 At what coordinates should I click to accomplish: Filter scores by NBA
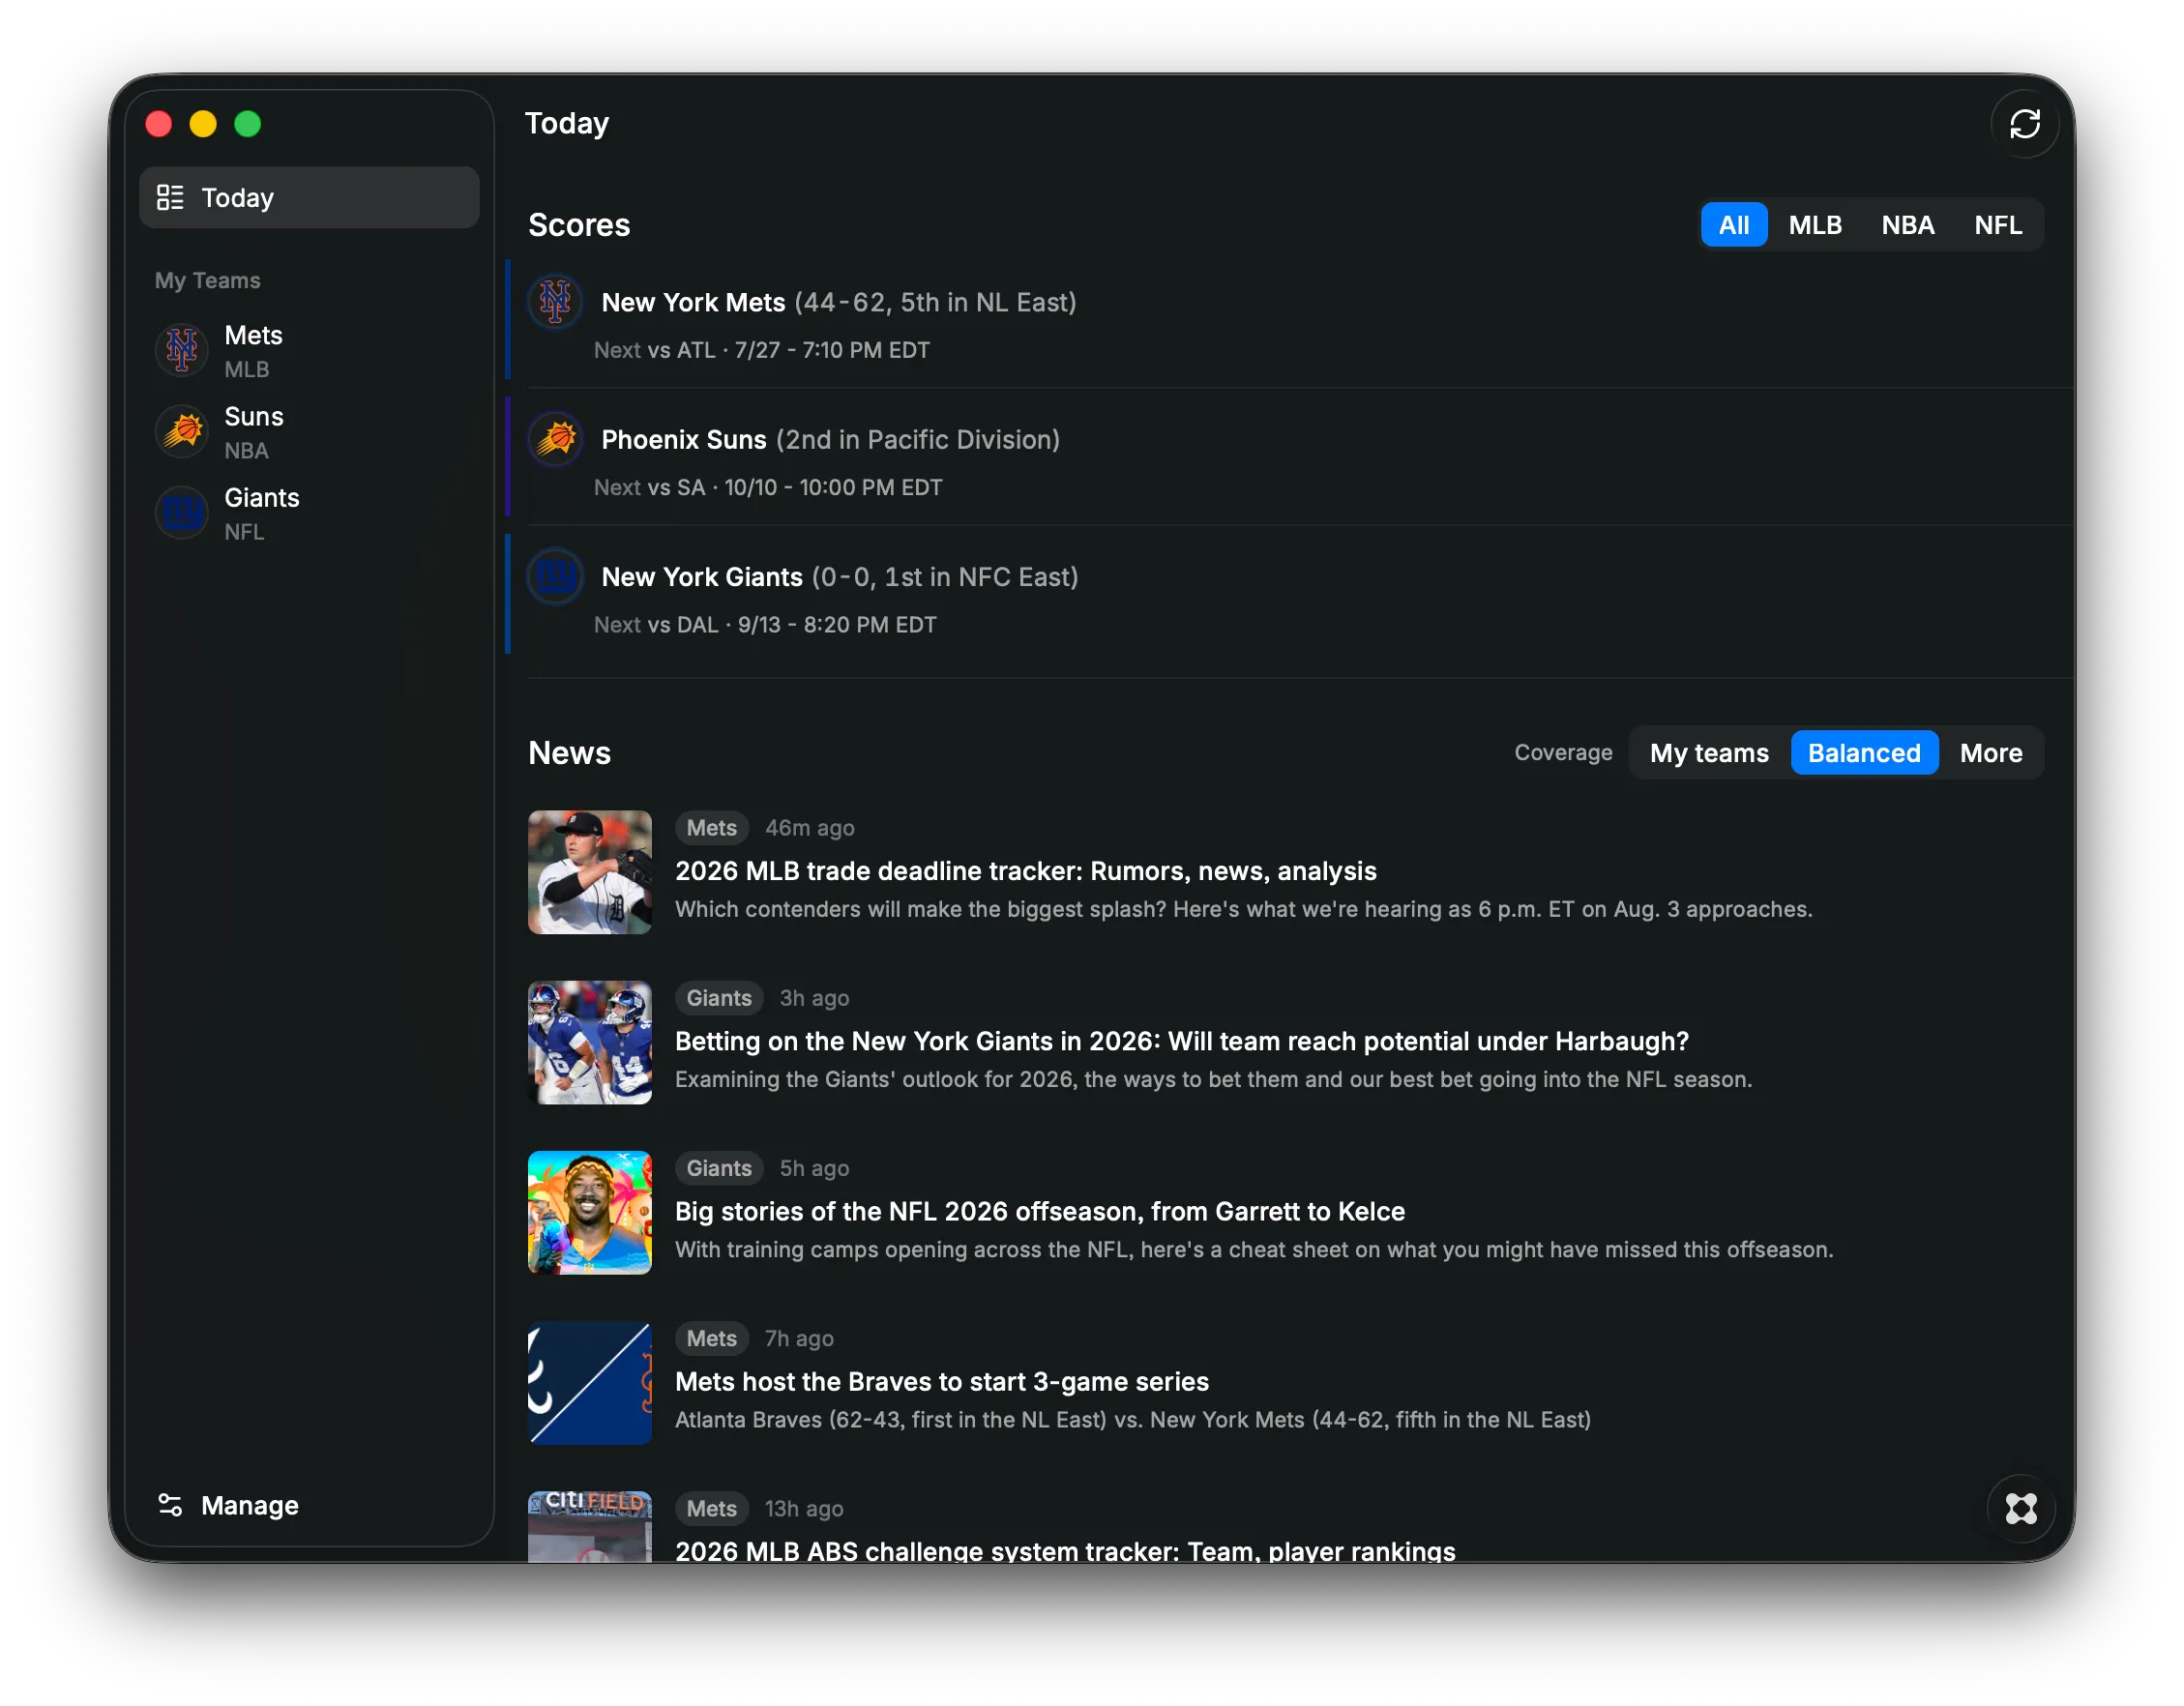pos(1907,225)
